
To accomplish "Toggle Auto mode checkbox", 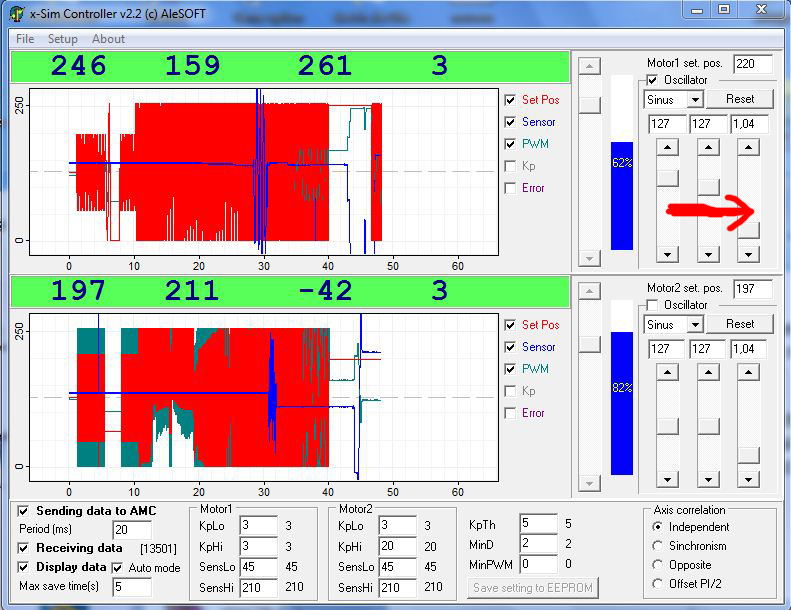I will pyautogui.click(x=117, y=568).
